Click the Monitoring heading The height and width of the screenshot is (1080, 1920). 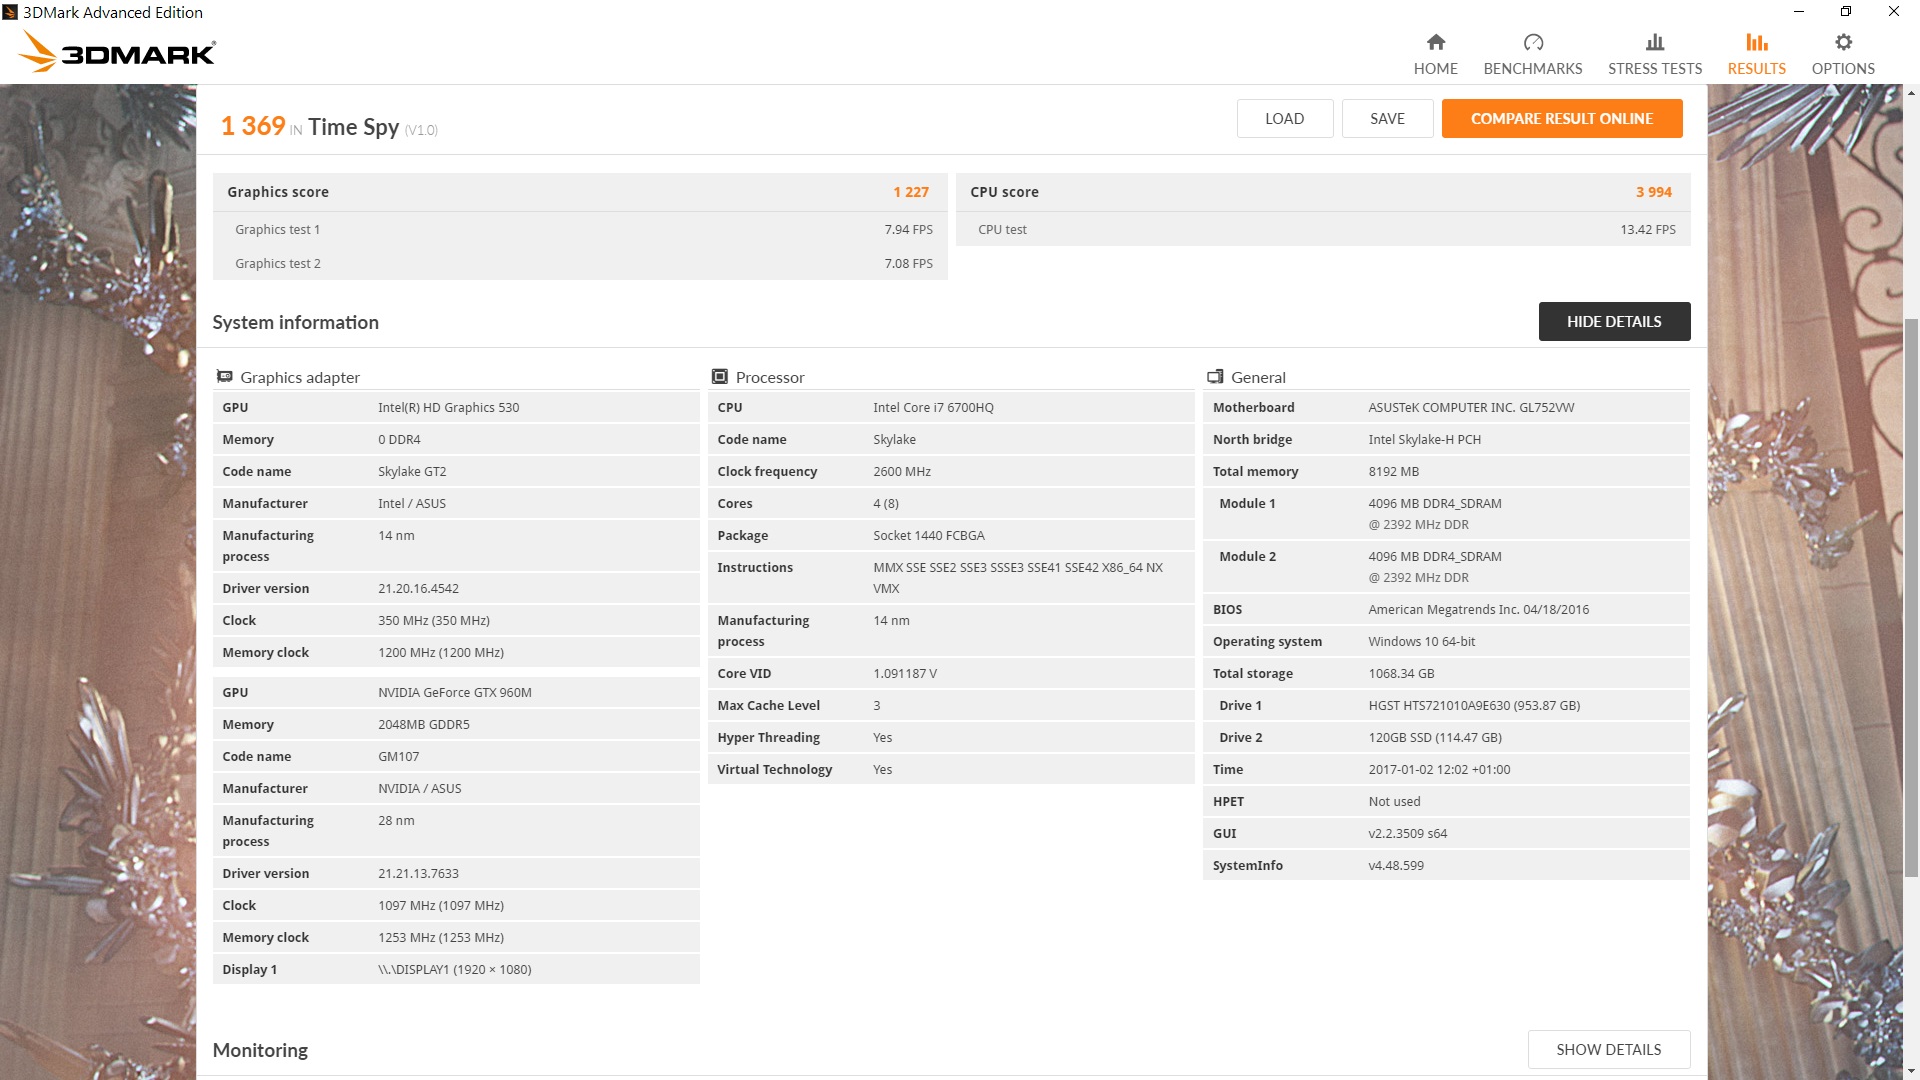[260, 1050]
